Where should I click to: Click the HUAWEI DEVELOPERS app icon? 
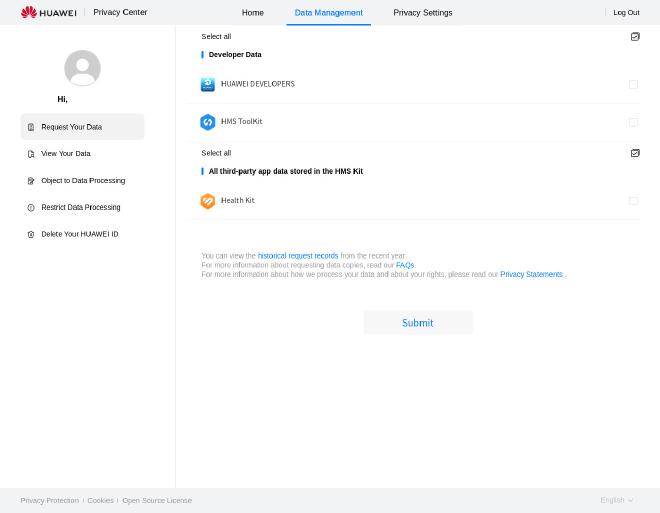point(208,85)
